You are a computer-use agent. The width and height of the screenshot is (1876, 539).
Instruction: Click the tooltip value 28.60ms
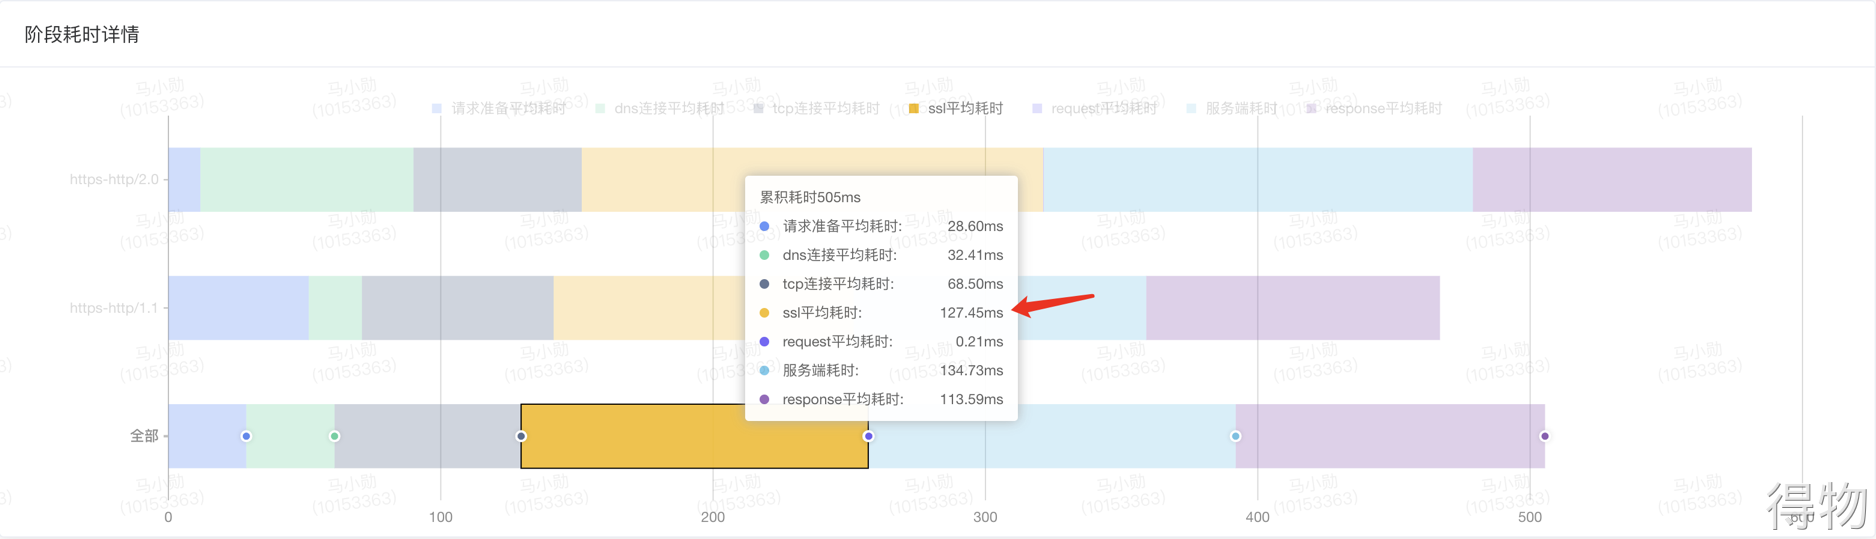click(975, 226)
